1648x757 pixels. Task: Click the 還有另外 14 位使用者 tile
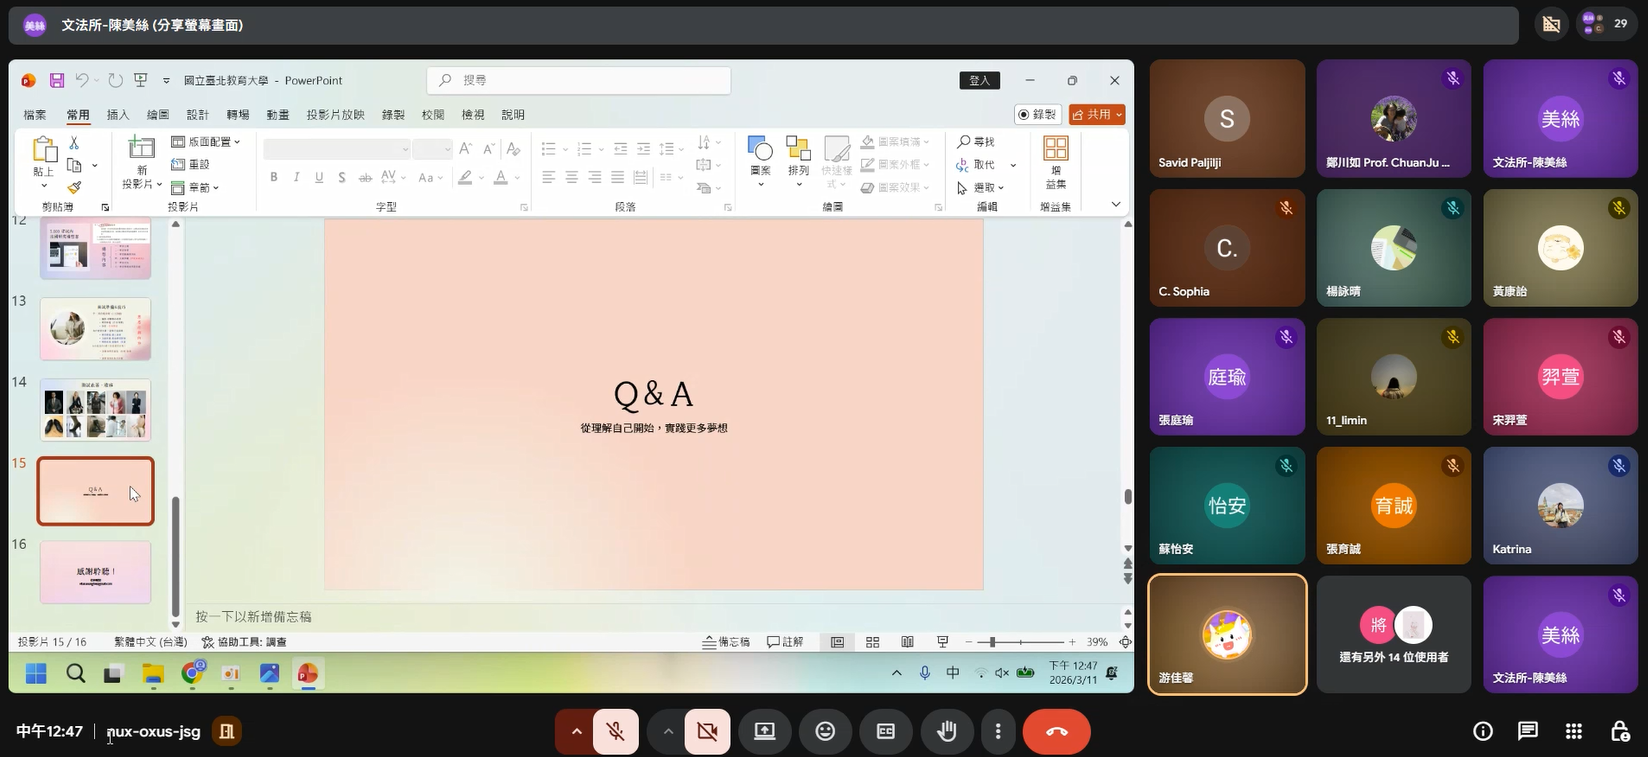click(1394, 634)
